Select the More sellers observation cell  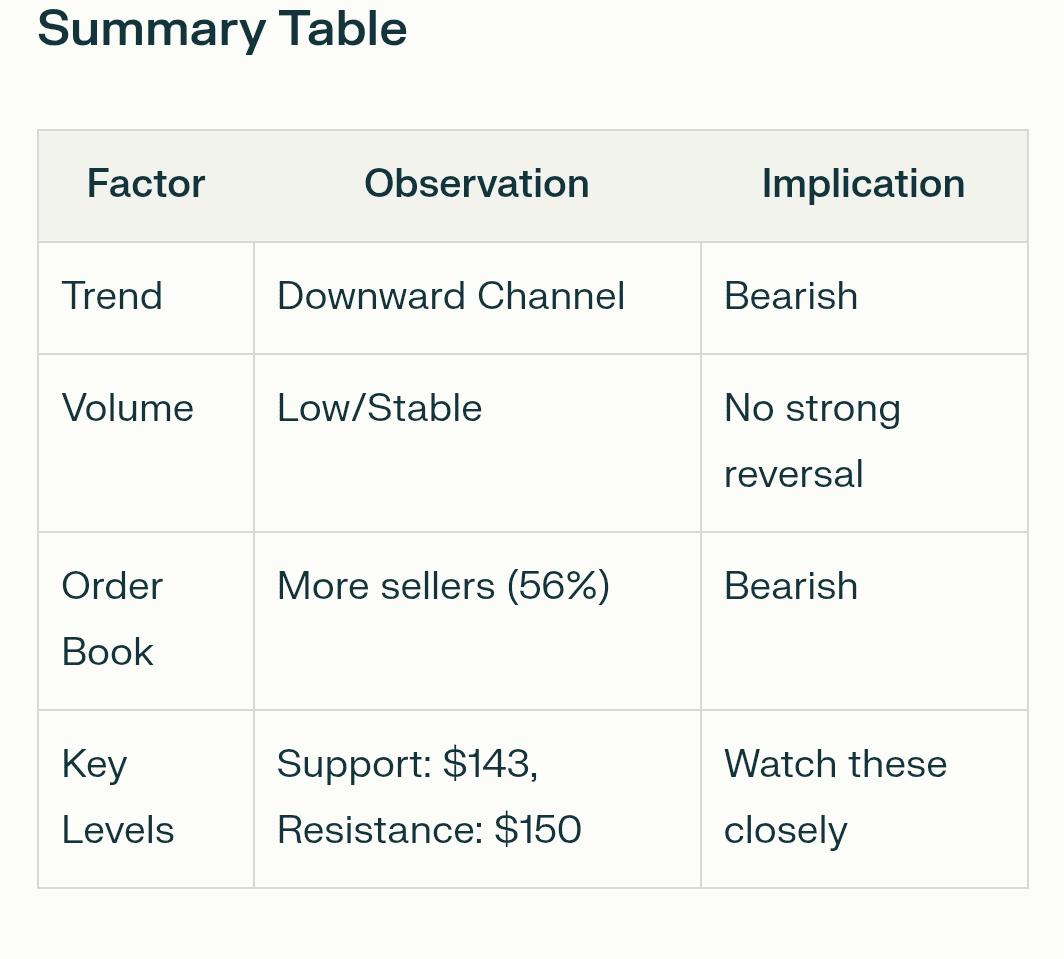tap(443, 587)
